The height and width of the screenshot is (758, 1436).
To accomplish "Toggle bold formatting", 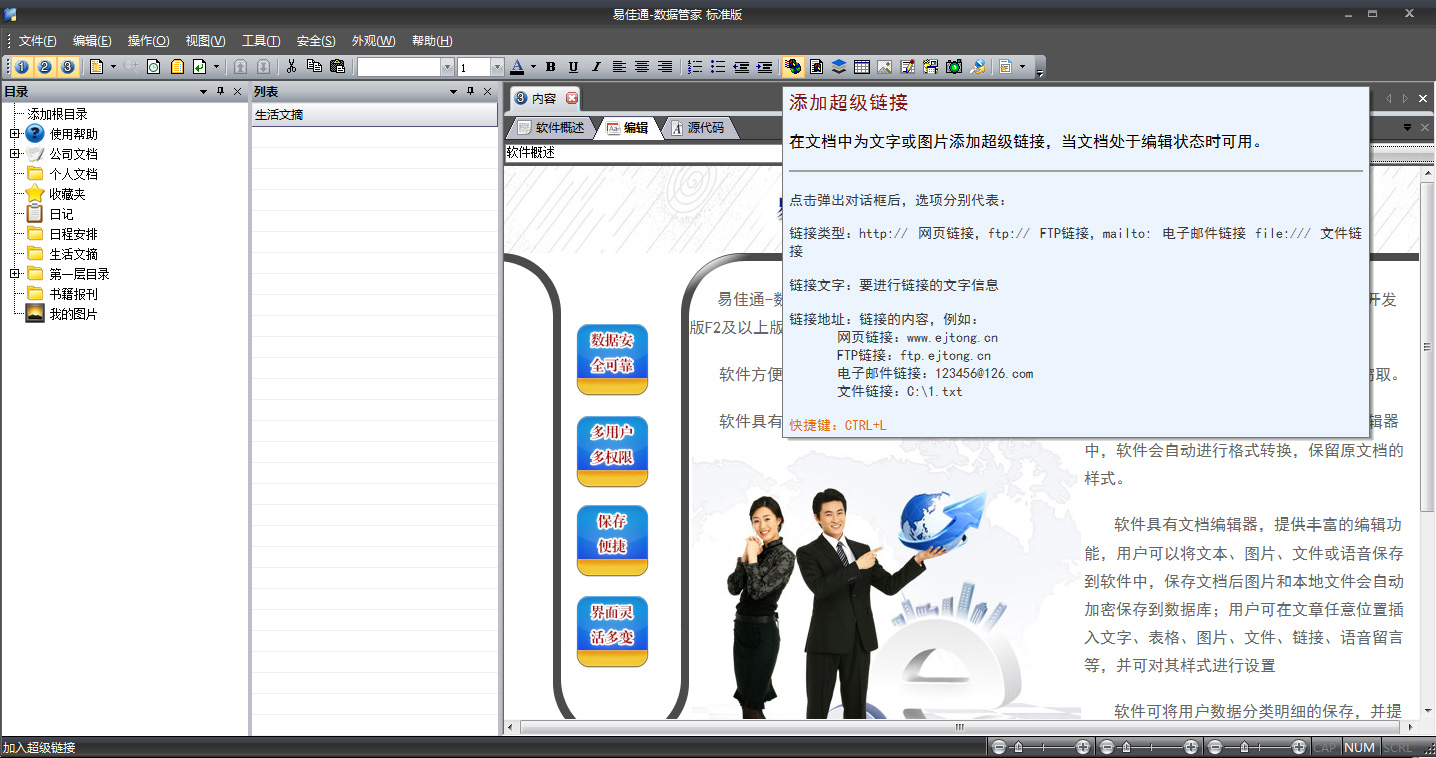I will click(550, 67).
